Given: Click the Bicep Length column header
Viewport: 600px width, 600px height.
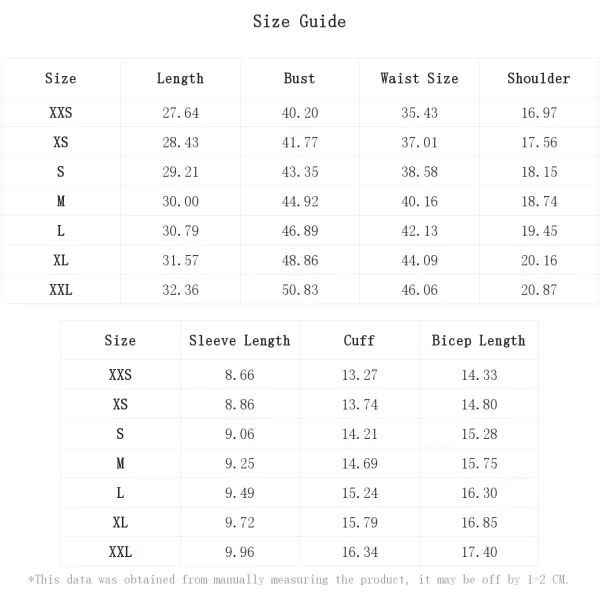Looking at the screenshot, I should coord(479,341).
